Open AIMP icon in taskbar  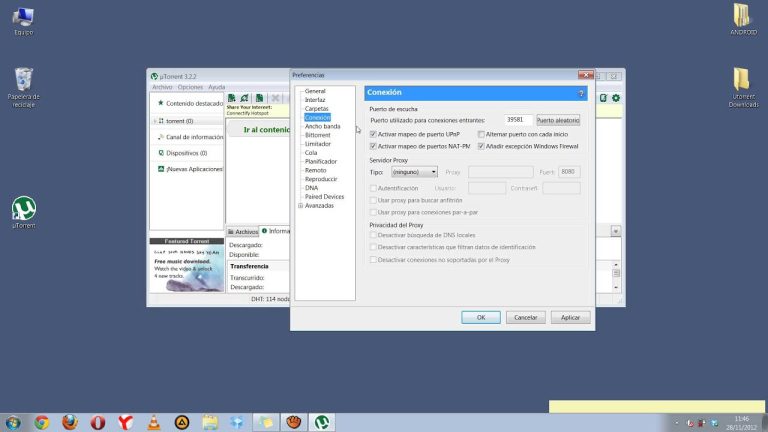[182, 422]
